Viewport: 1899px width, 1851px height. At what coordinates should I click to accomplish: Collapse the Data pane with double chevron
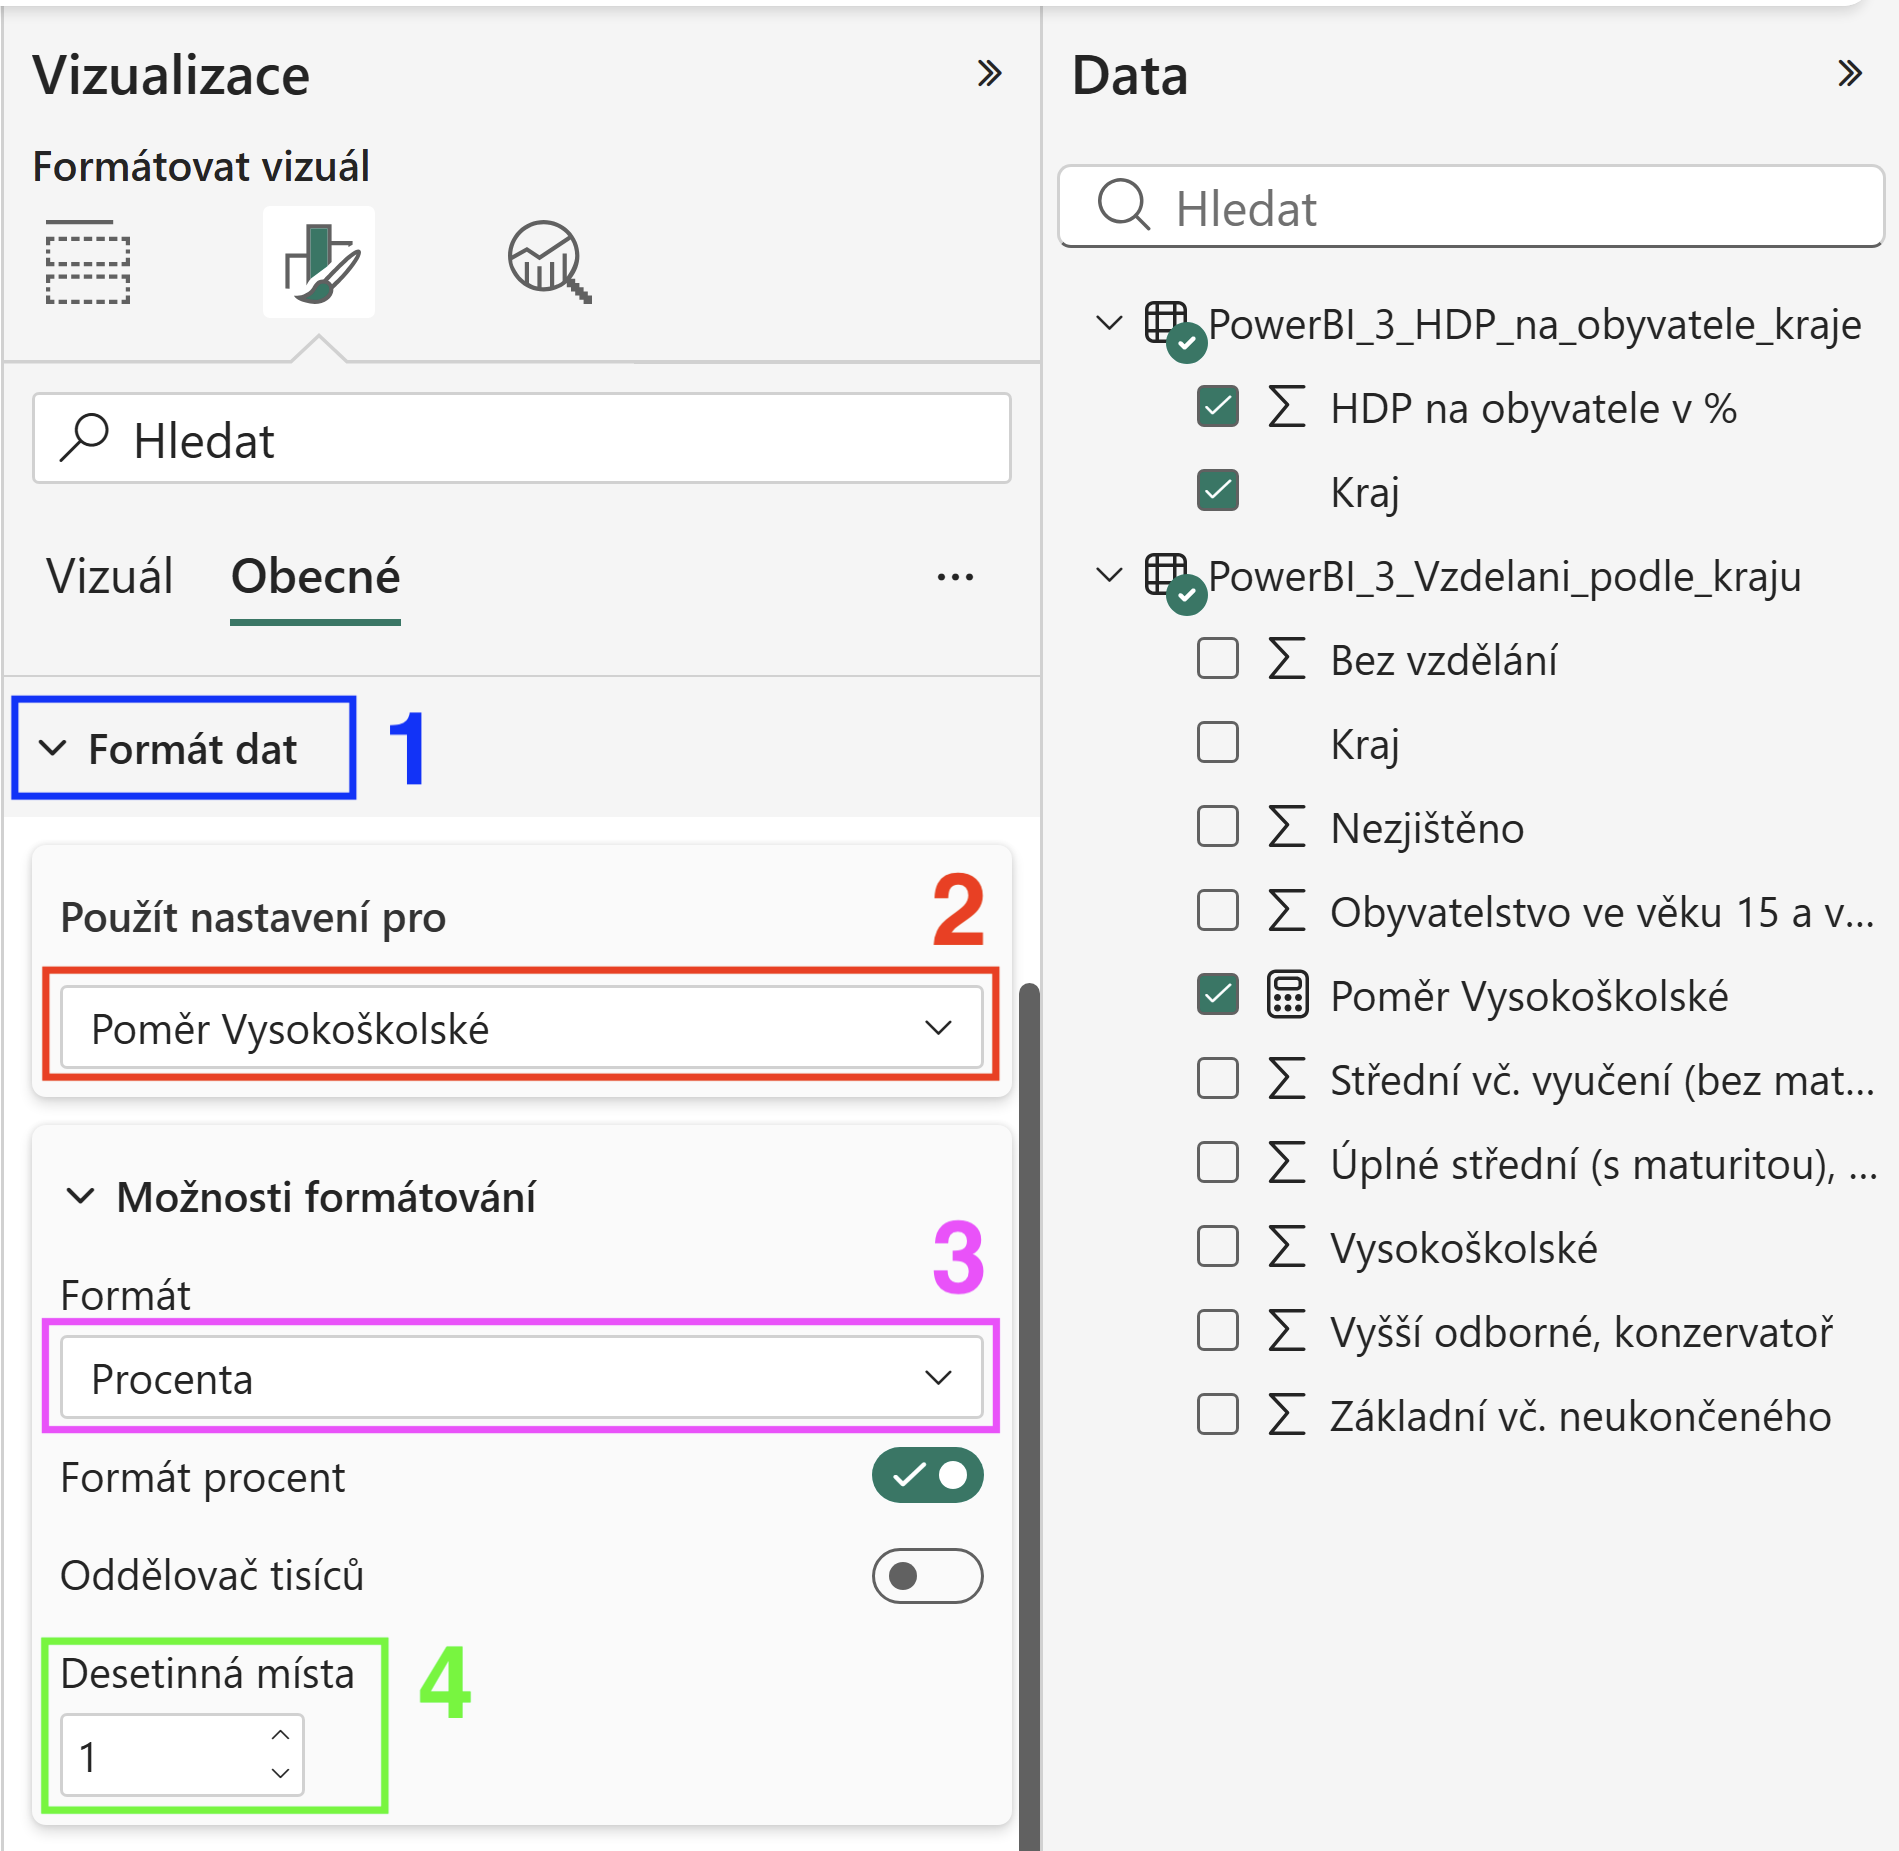(1849, 73)
